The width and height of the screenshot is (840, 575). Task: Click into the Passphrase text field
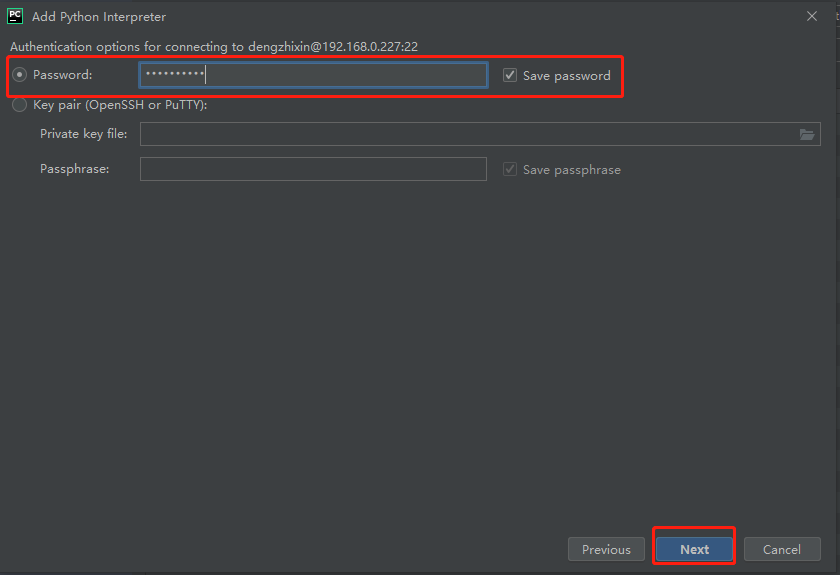313,170
